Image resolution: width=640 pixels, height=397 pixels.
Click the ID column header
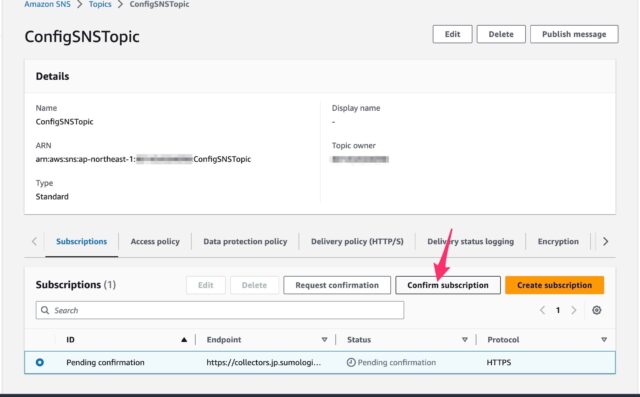coord(70,339)
